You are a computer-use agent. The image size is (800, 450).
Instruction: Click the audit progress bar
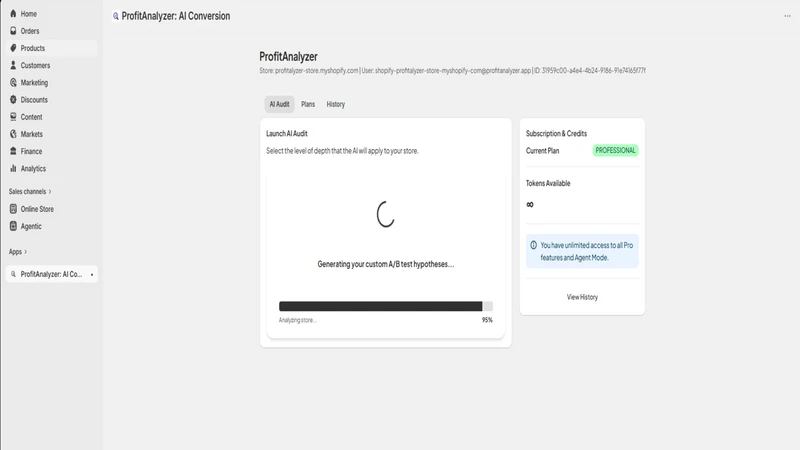[386, 306]
